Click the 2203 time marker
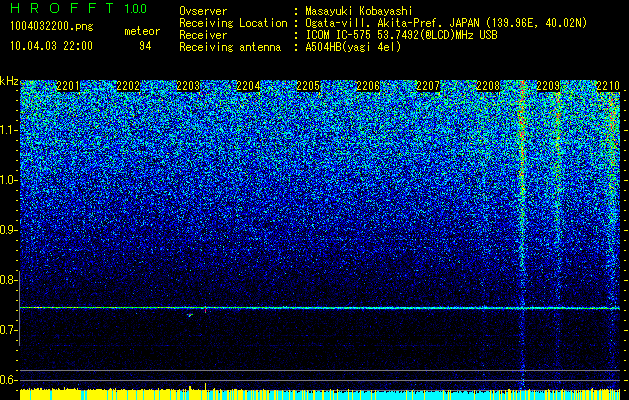This screenshot has width=629, height=400. [188, 85]
